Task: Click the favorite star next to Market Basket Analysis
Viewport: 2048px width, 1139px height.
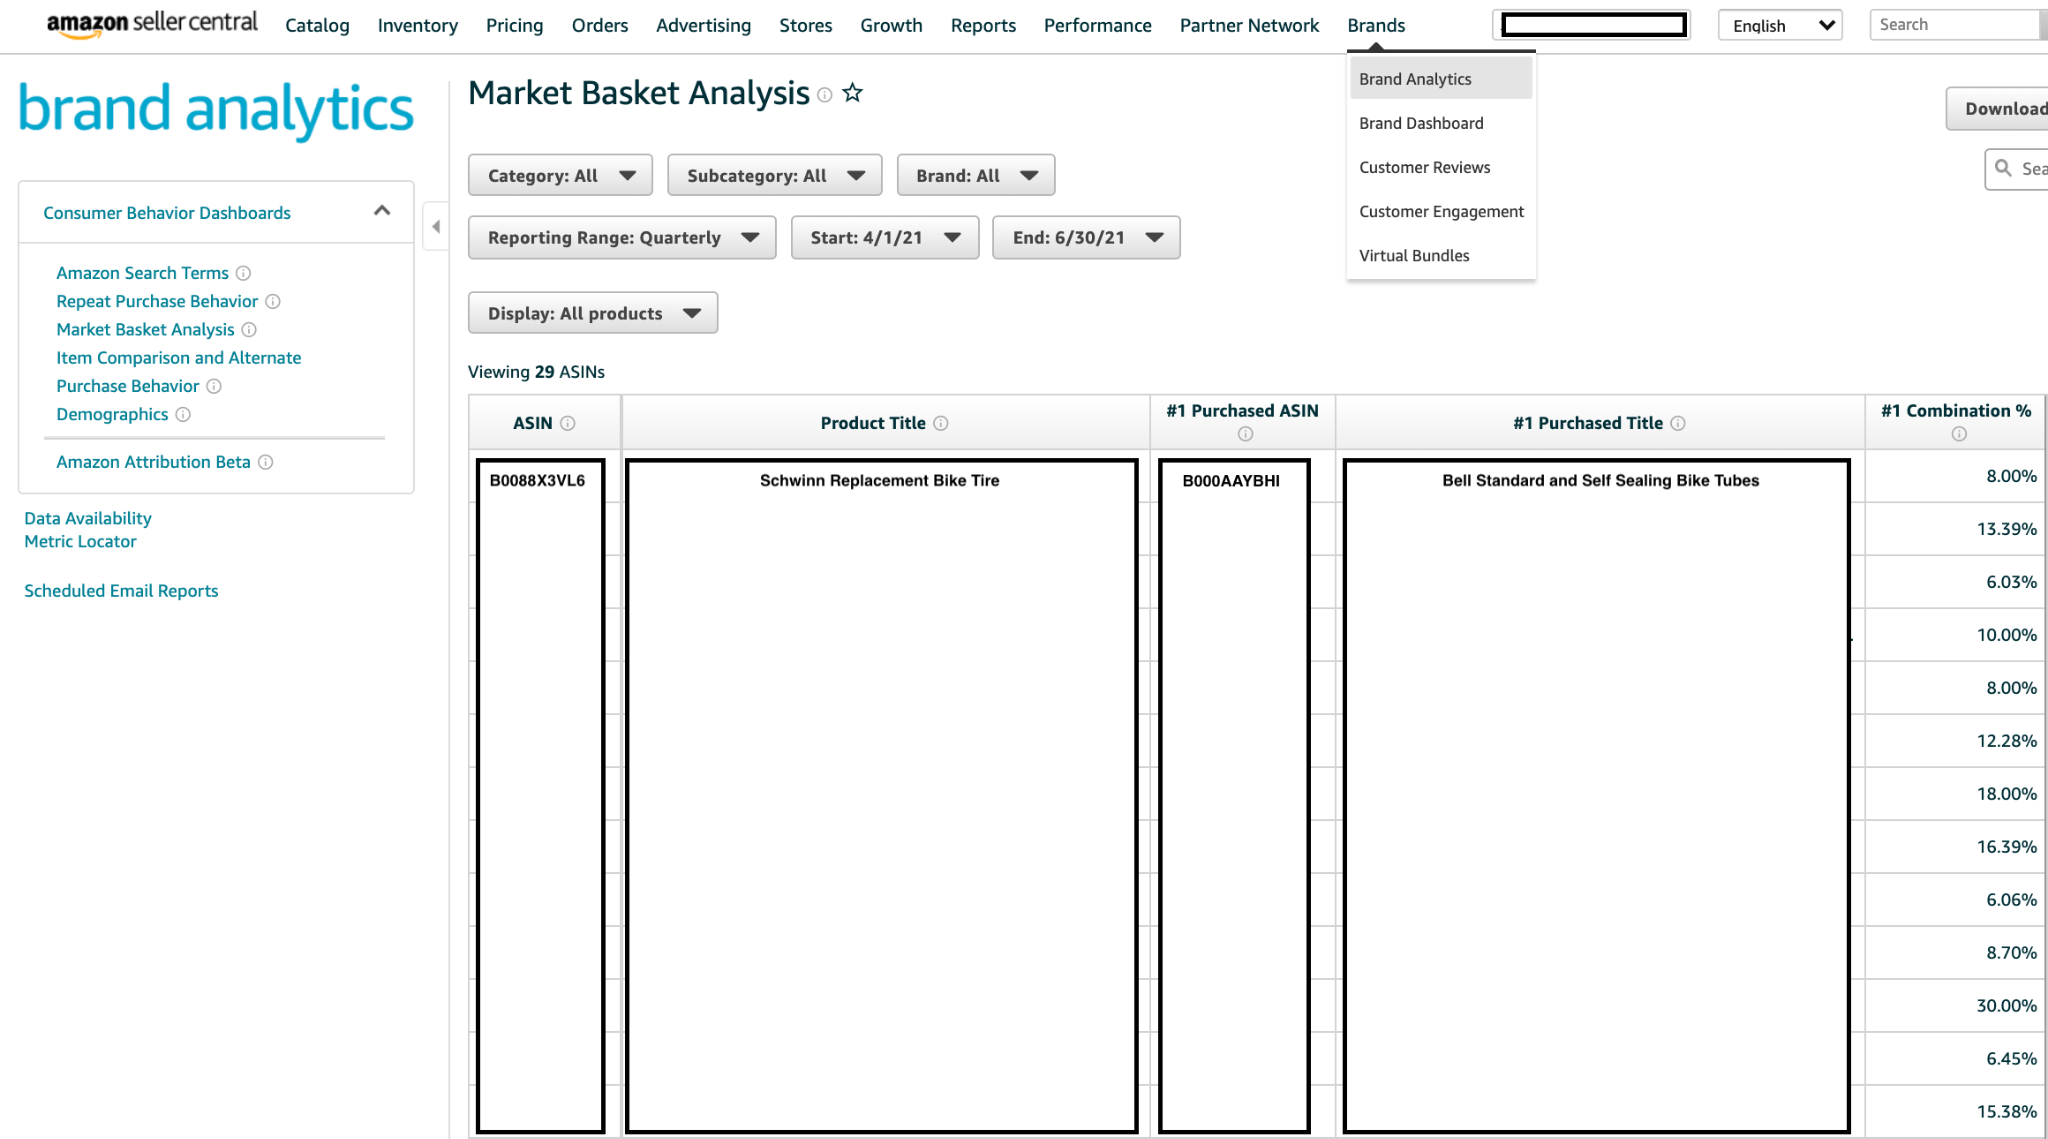Action: click(852, 94)
